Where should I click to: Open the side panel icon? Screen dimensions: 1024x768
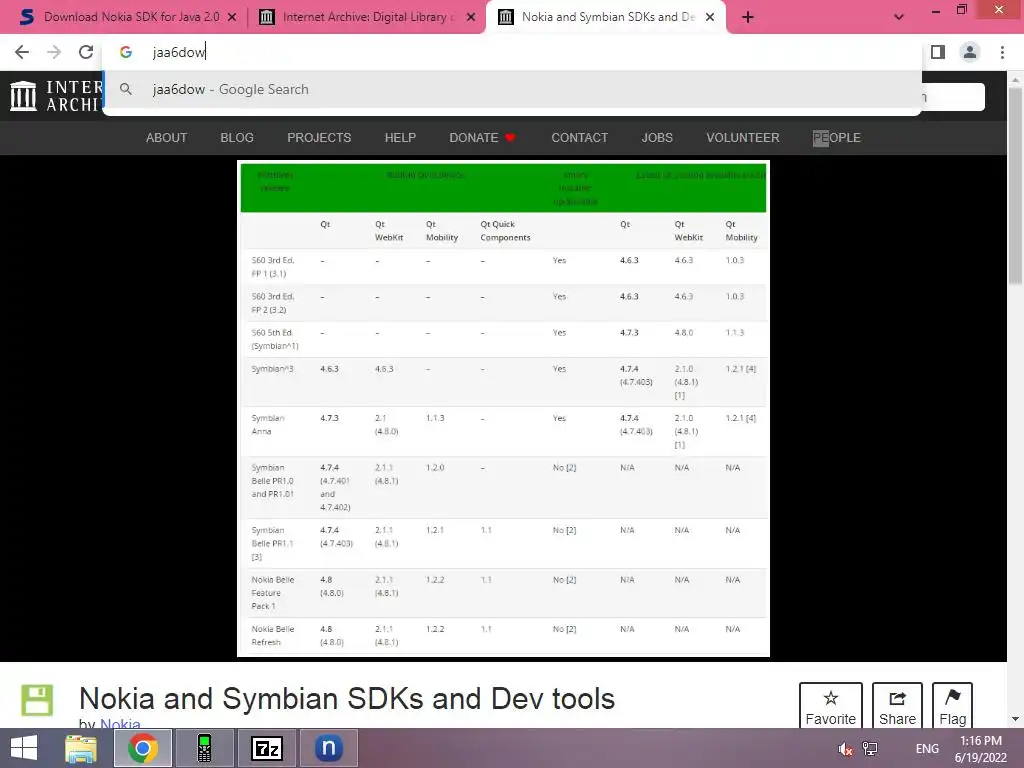[x=938, y=52]
